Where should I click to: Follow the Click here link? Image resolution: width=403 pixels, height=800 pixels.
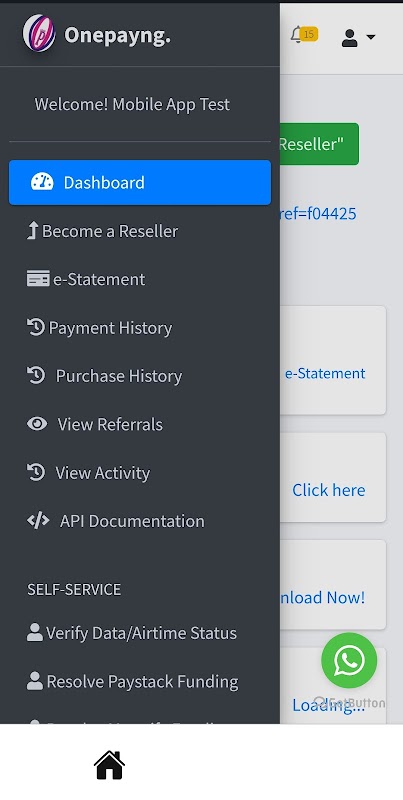click(329, 490)
